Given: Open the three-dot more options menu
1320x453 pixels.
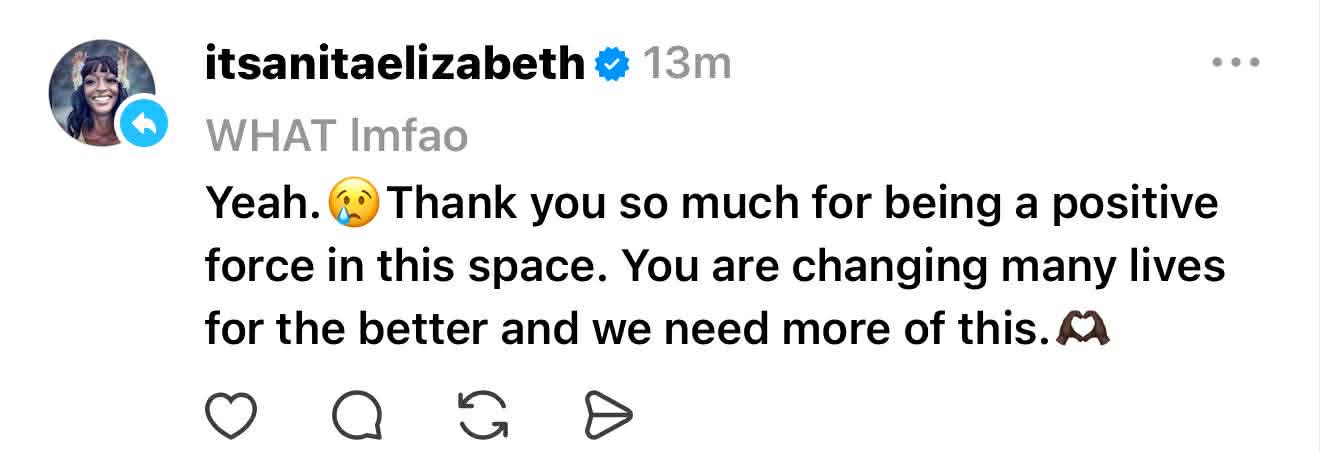Looking at the screenshot, I should click(x=1237, y=63).
